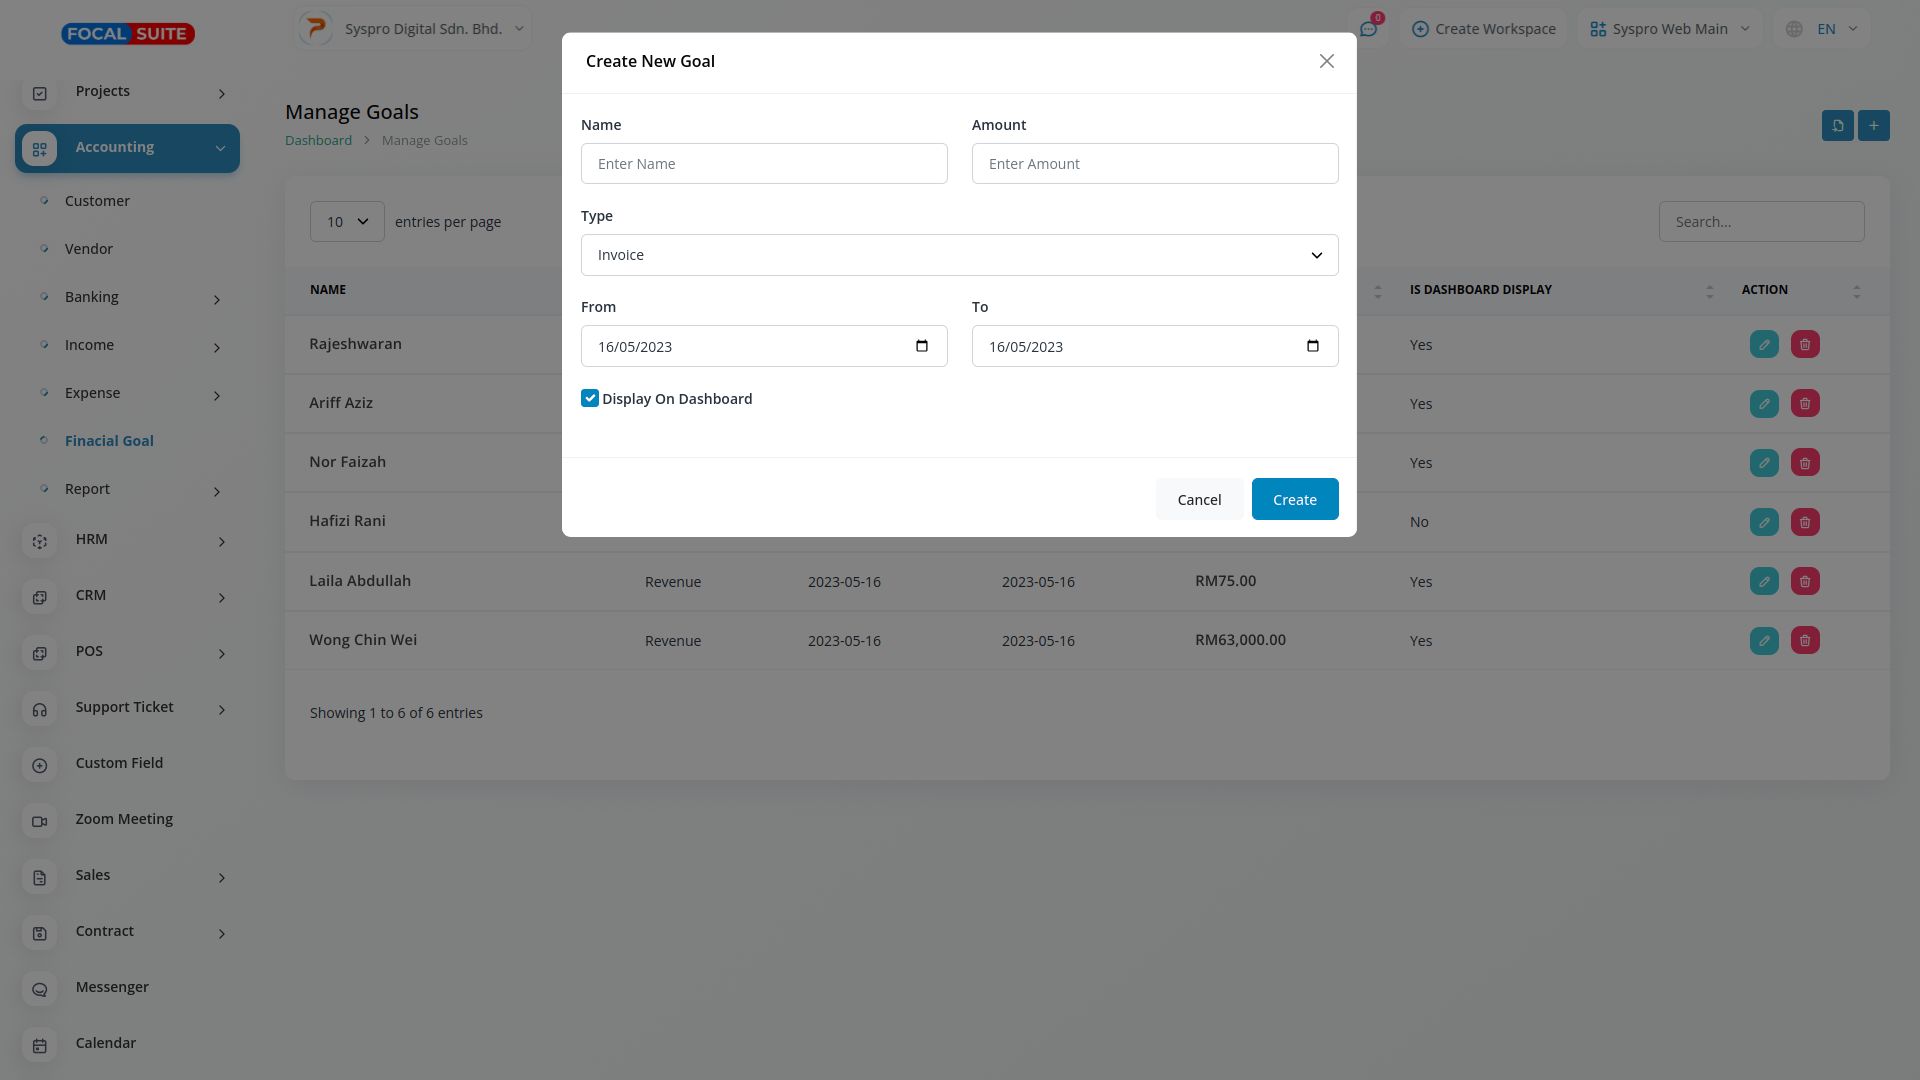Click the edit pencil icon for Rajeshwaran row
This screenshot has height=1080, width=1920.
(1763, 345)
